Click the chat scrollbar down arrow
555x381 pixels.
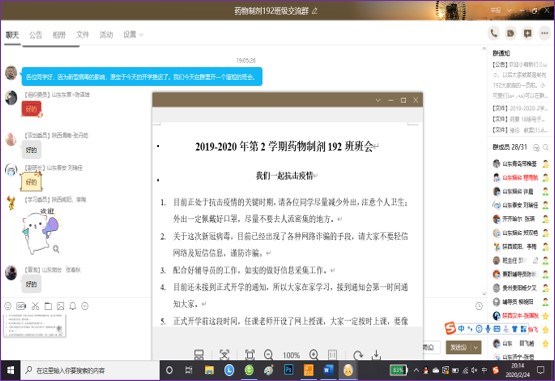(484, 294)
